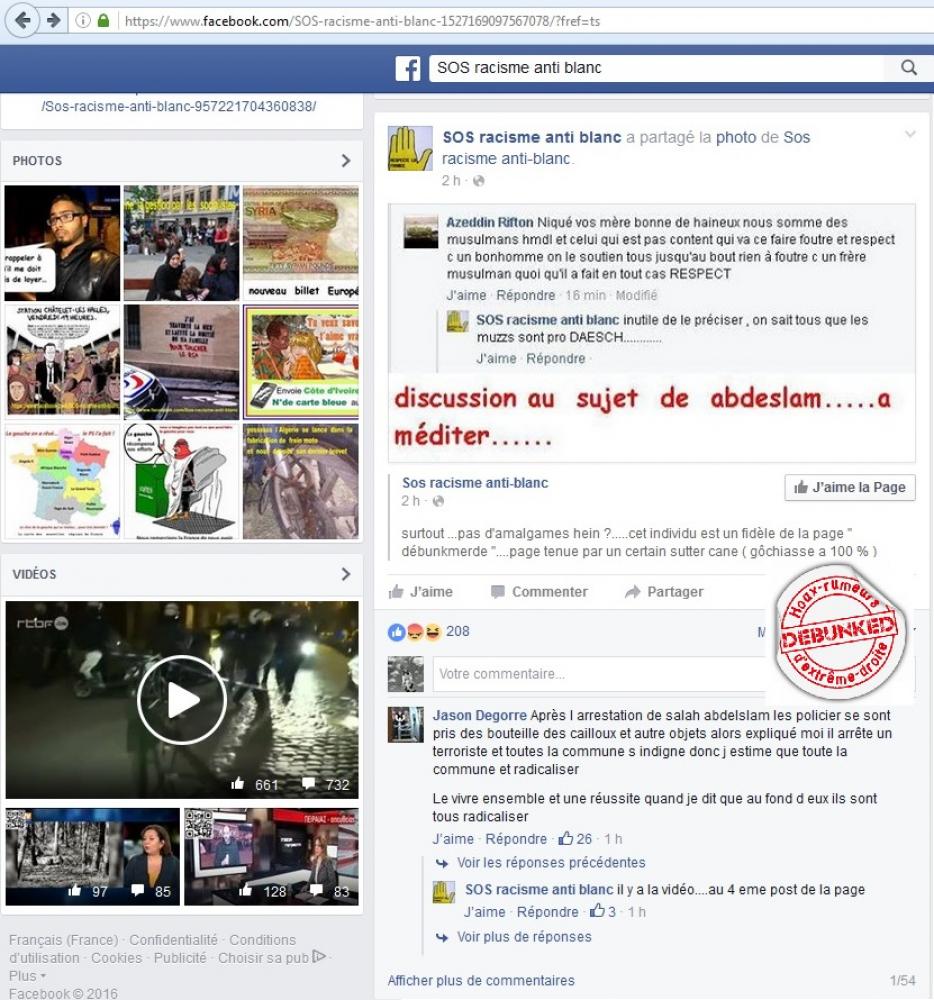Viewport: 934px width, 1000px height.
Task: Open video thumbnail with 97 likes
Action: coord(92,857)
